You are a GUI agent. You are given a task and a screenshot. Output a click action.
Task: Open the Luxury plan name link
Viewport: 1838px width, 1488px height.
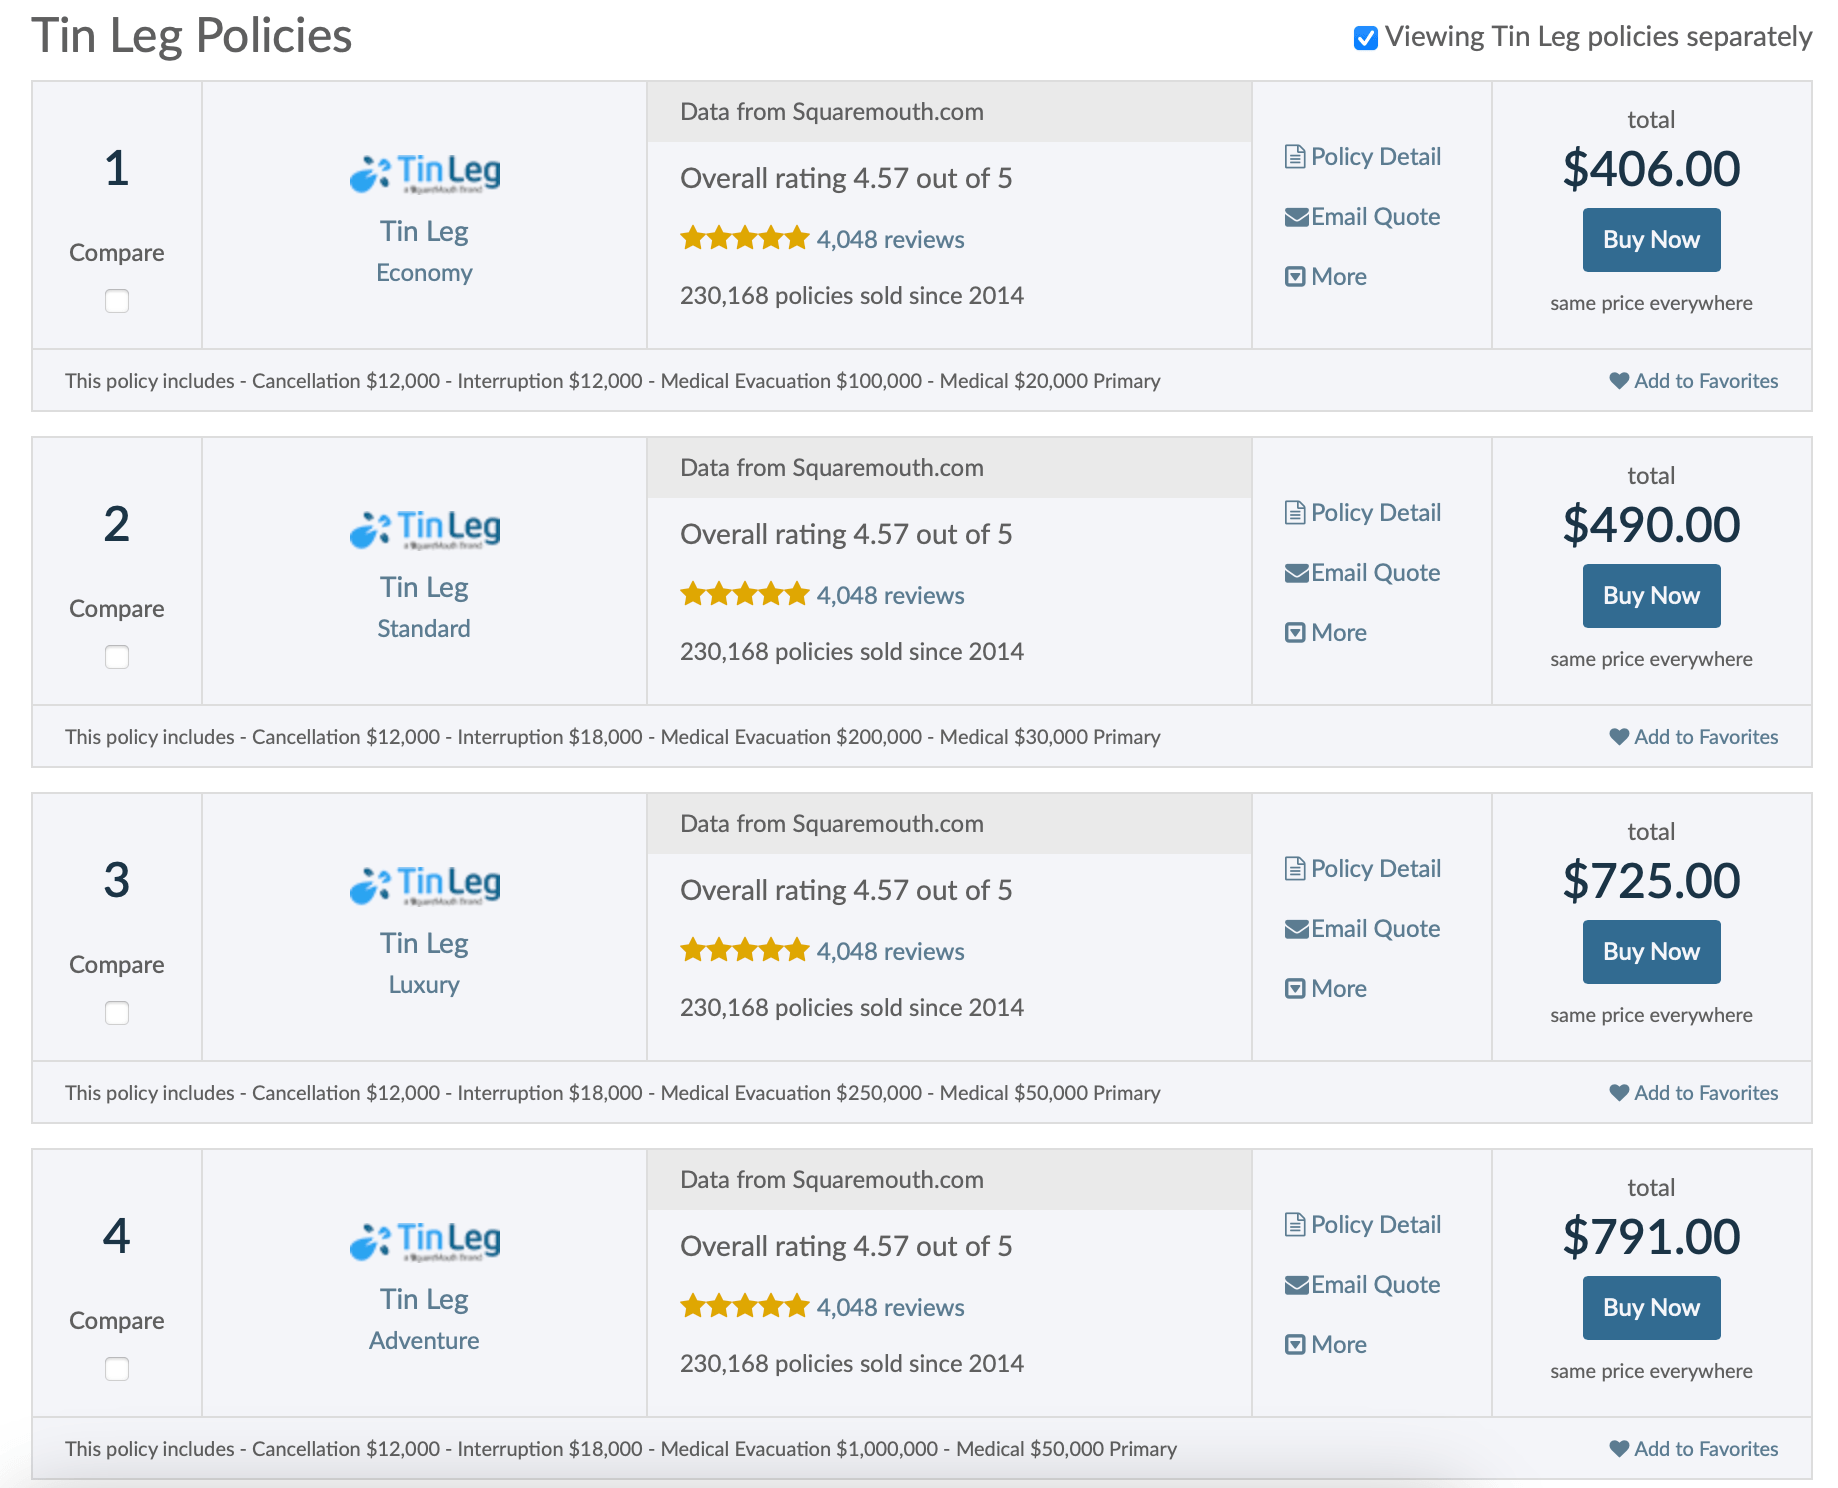(x=424, y=985)
